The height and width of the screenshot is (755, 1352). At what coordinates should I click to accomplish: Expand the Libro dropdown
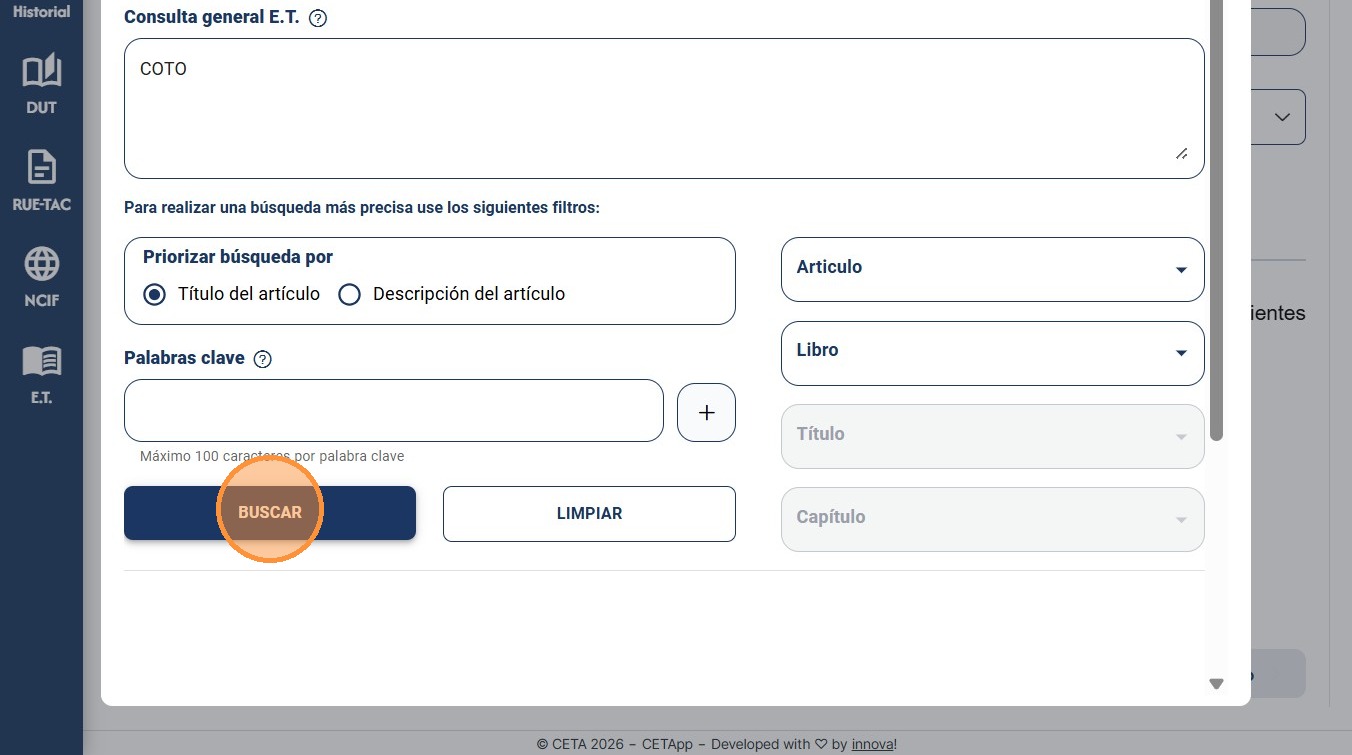(992, 353)
